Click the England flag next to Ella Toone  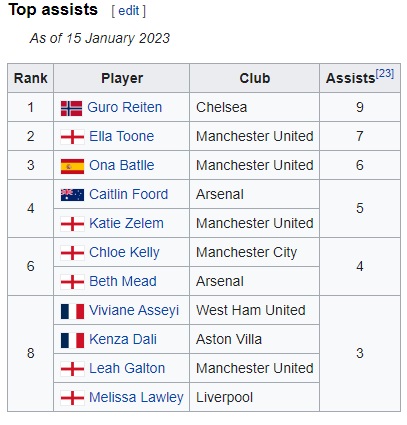[72, 137]
